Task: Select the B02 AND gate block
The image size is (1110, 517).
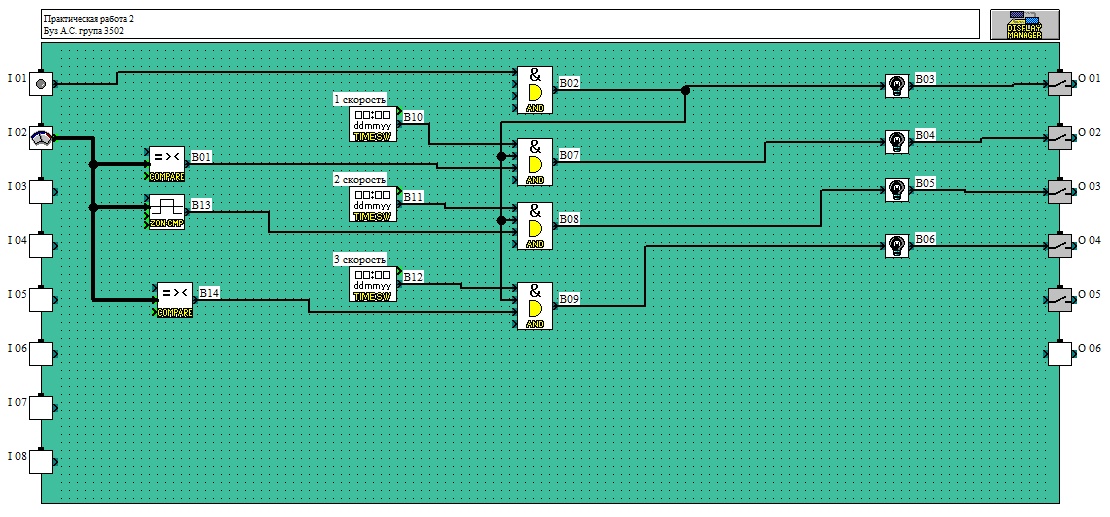Action: coord(535,90)
